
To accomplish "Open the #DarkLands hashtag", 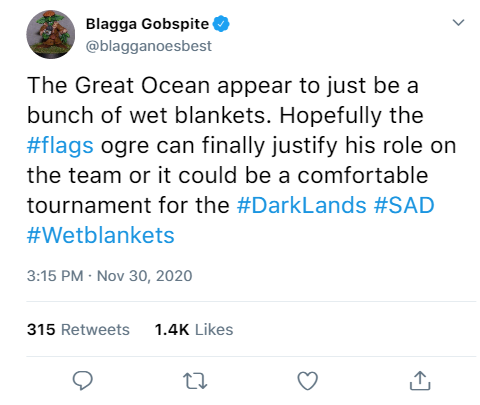I will 302,205.
